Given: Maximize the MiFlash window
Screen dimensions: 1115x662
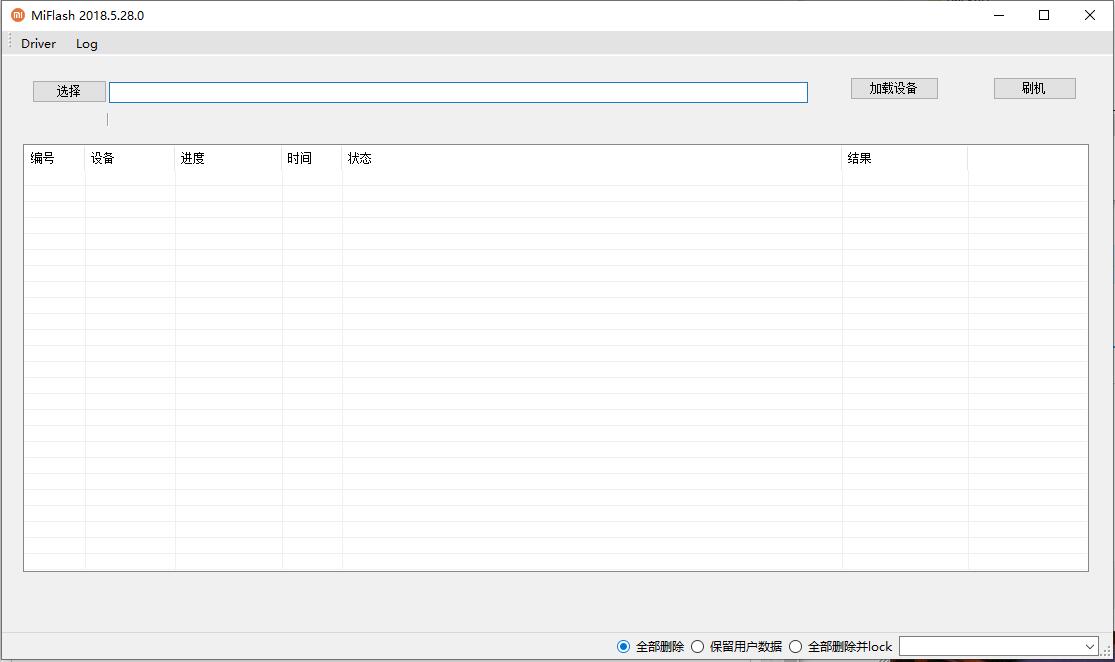Looking at the screenshot, I should tap(1044, 15).
